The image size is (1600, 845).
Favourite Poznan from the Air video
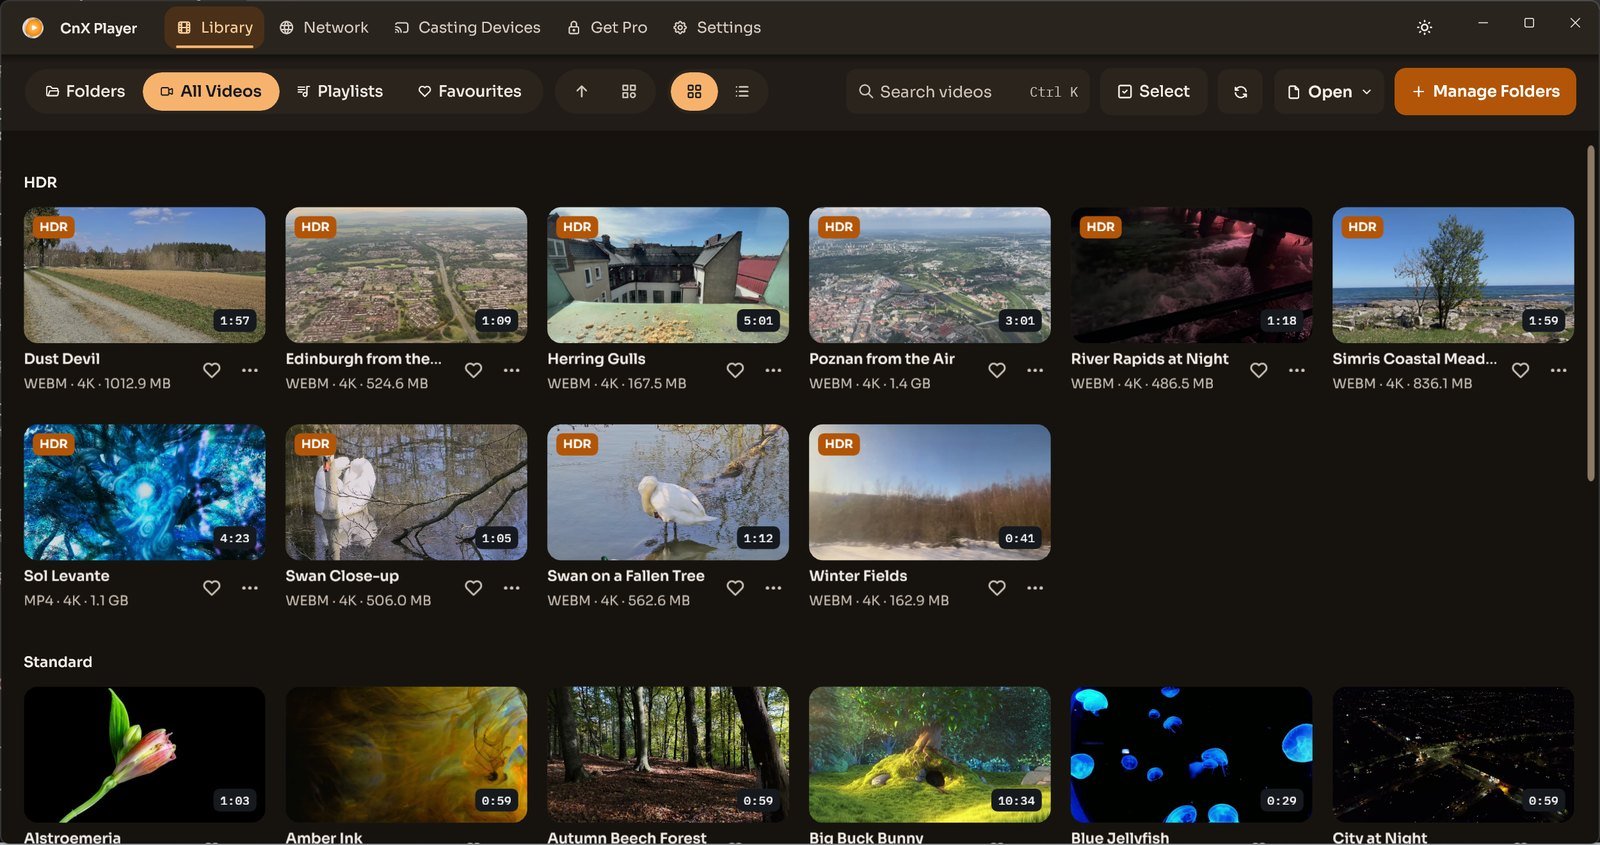point(997,370)
